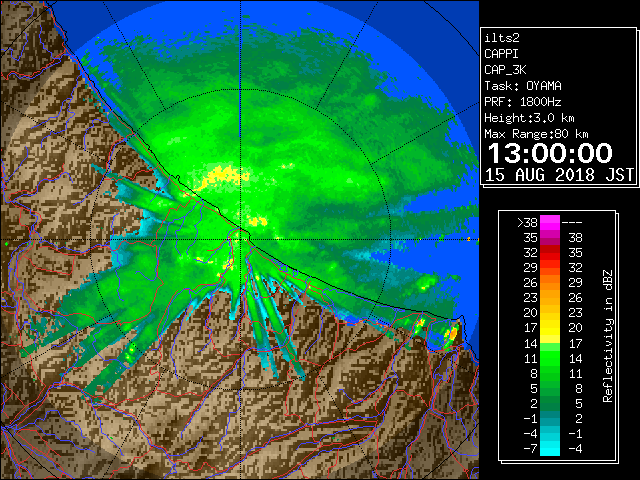Click the 13:00:00 timestamp

[x=550, y=153]
